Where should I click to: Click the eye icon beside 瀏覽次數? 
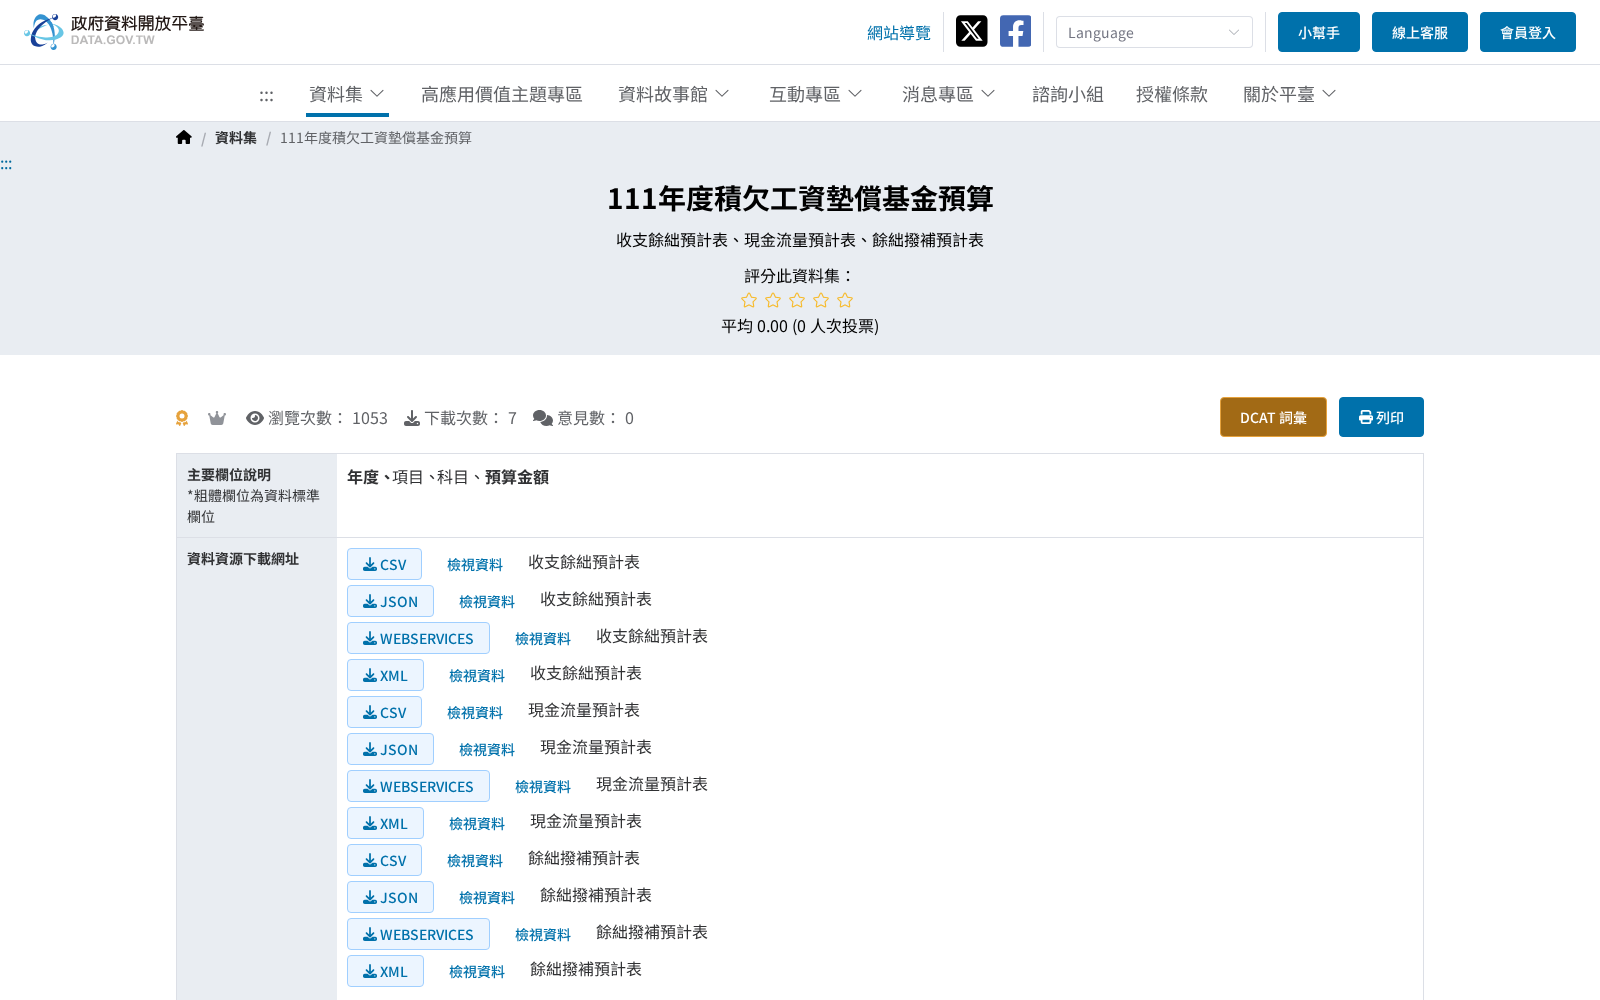[255, 418]
